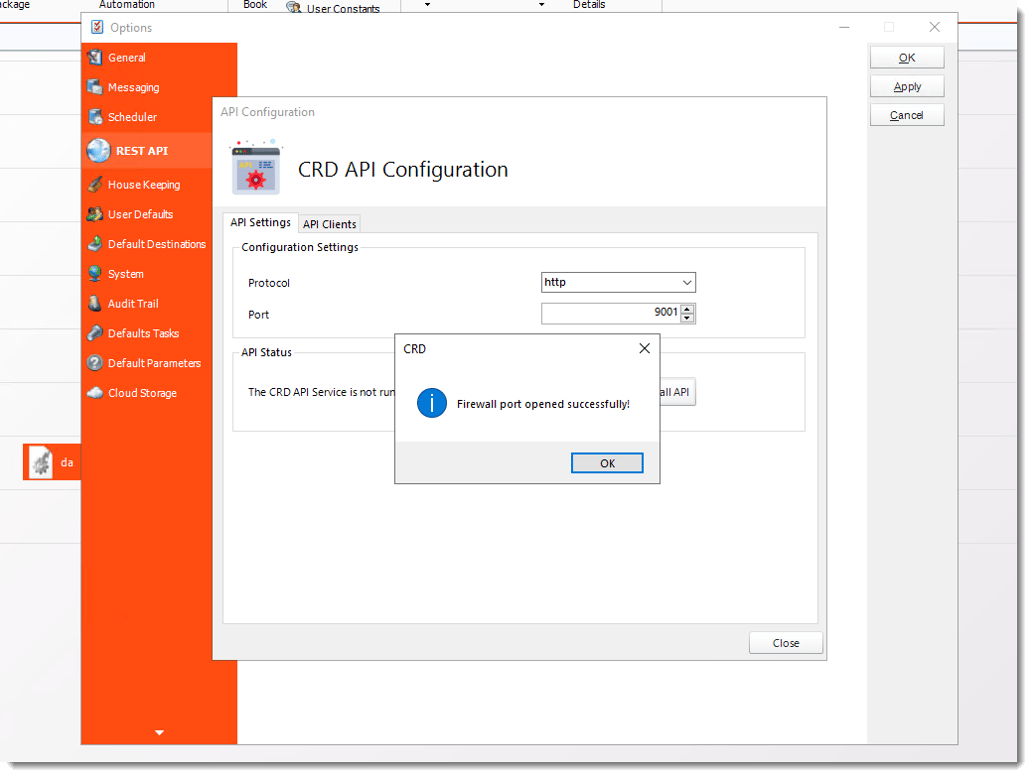Select the REST API section icon

click(x=99, y=150)
